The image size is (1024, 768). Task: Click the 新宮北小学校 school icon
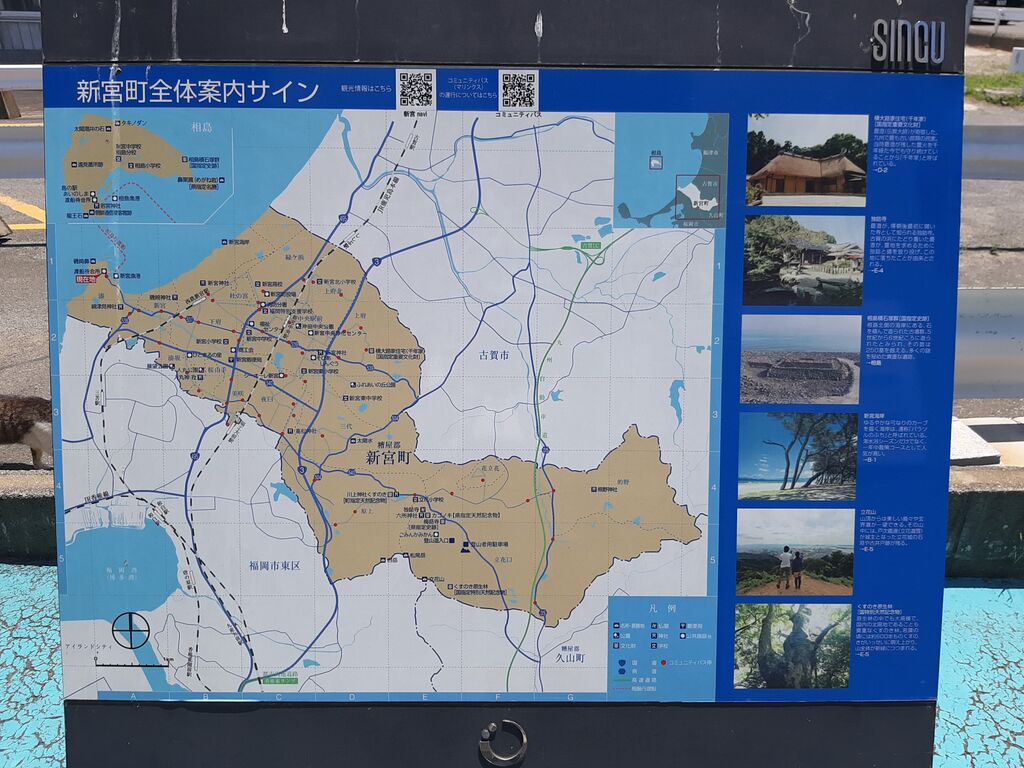[x=317, y=282]
